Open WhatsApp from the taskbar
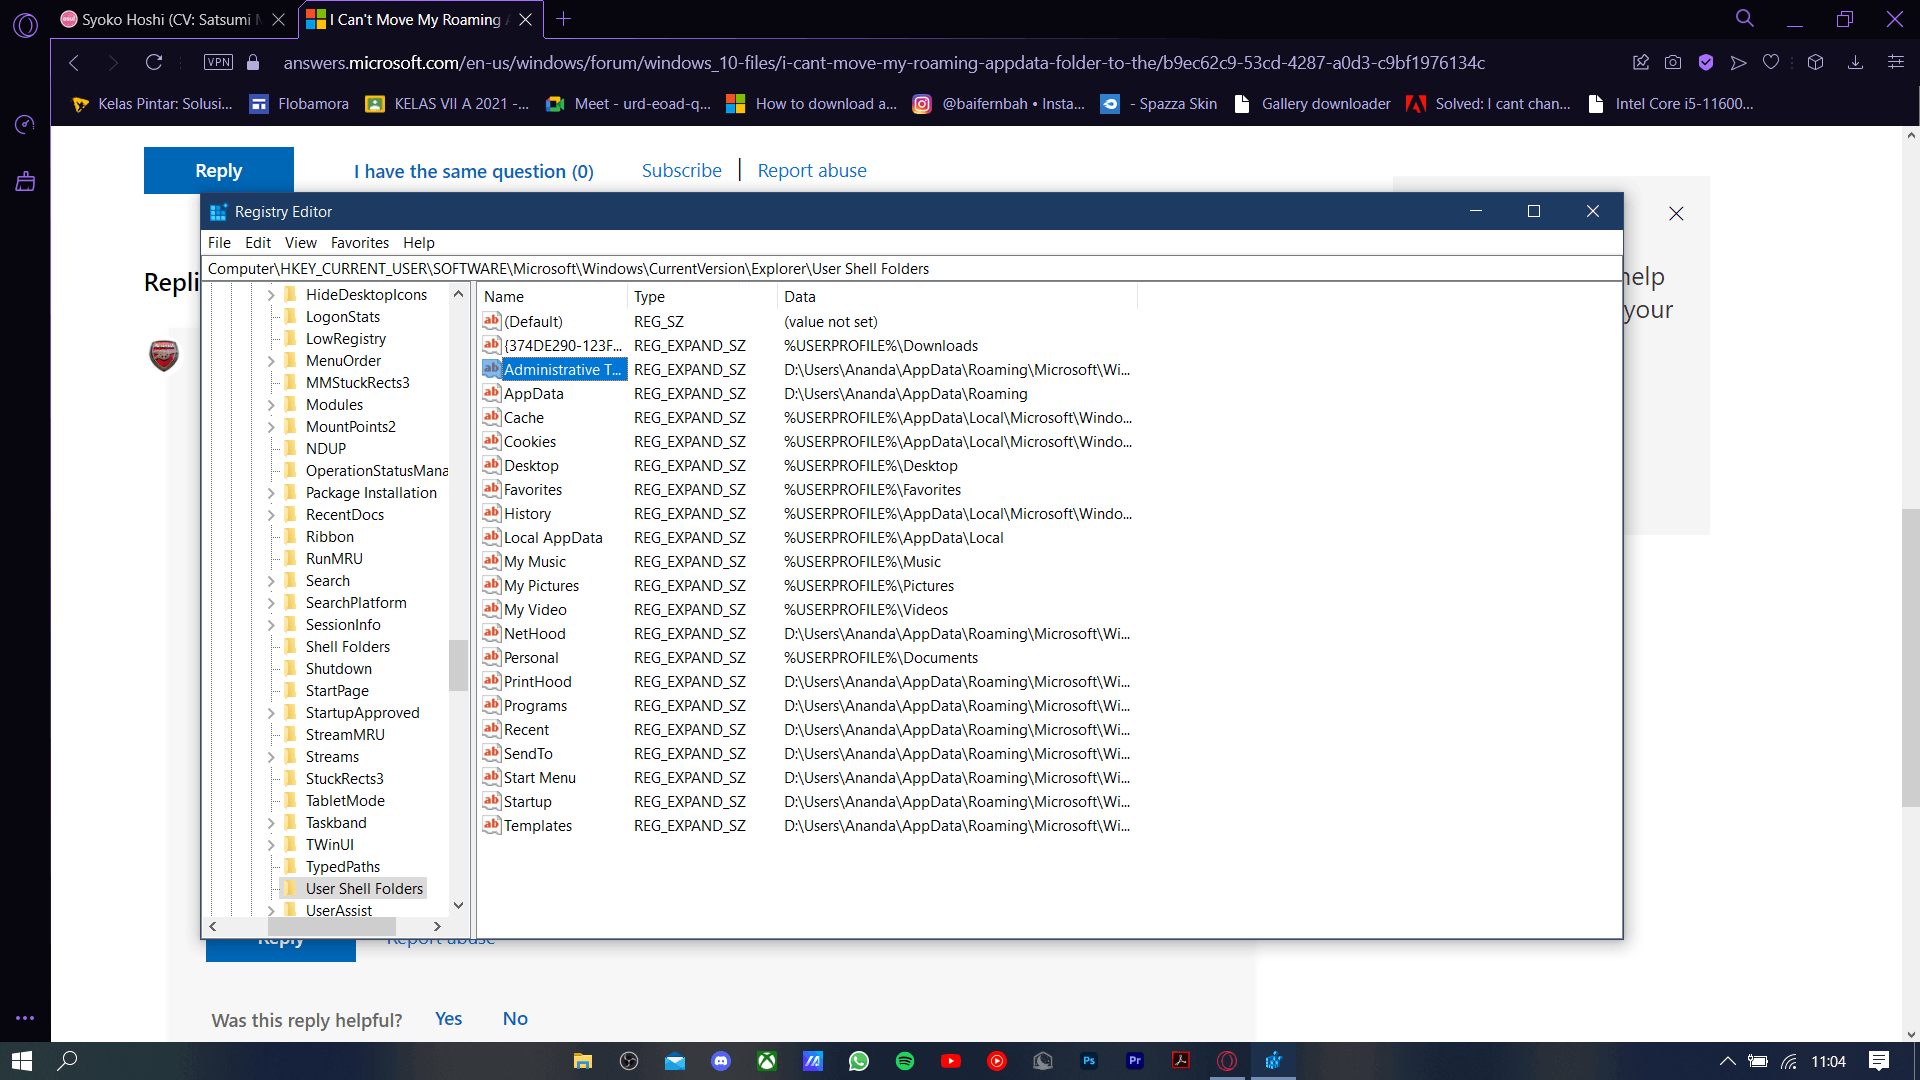 [x=859, y=1061]
